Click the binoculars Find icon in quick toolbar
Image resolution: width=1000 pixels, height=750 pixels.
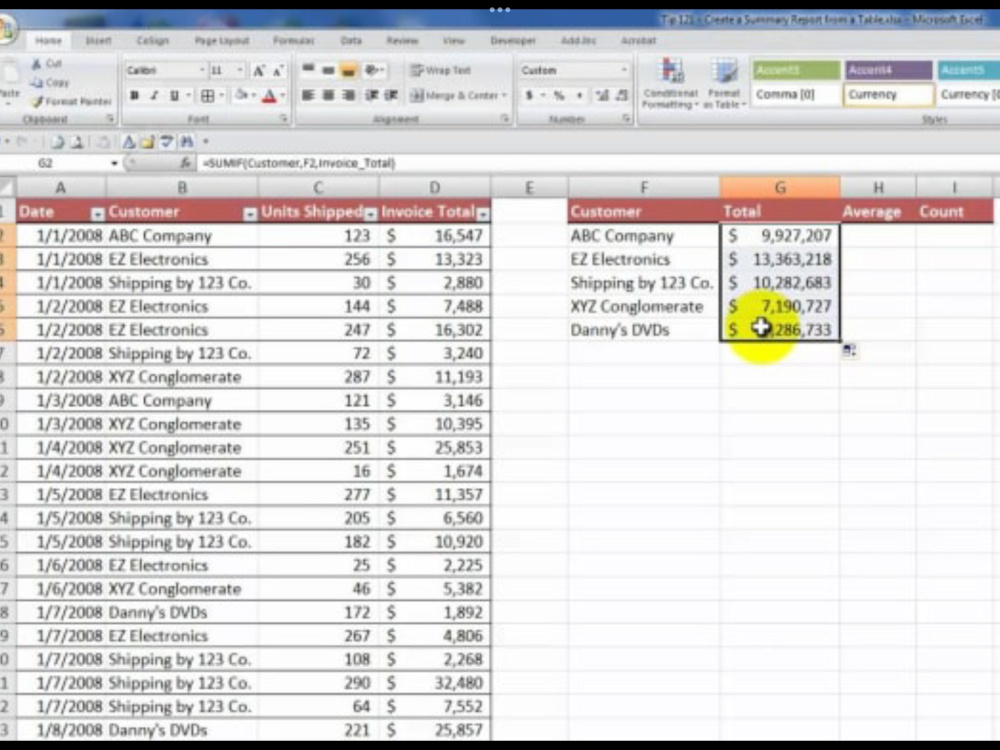187,141
